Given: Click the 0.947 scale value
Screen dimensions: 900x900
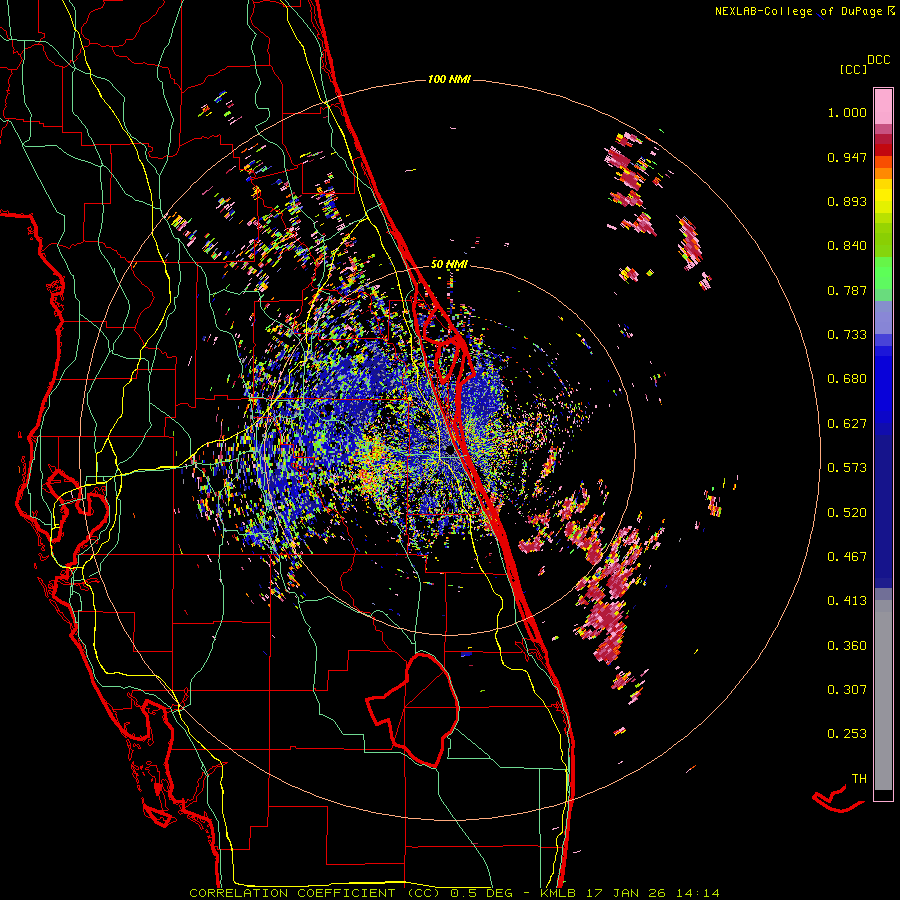Looking at the screenshot, I should pyautogui.click(x=847, y=157).
